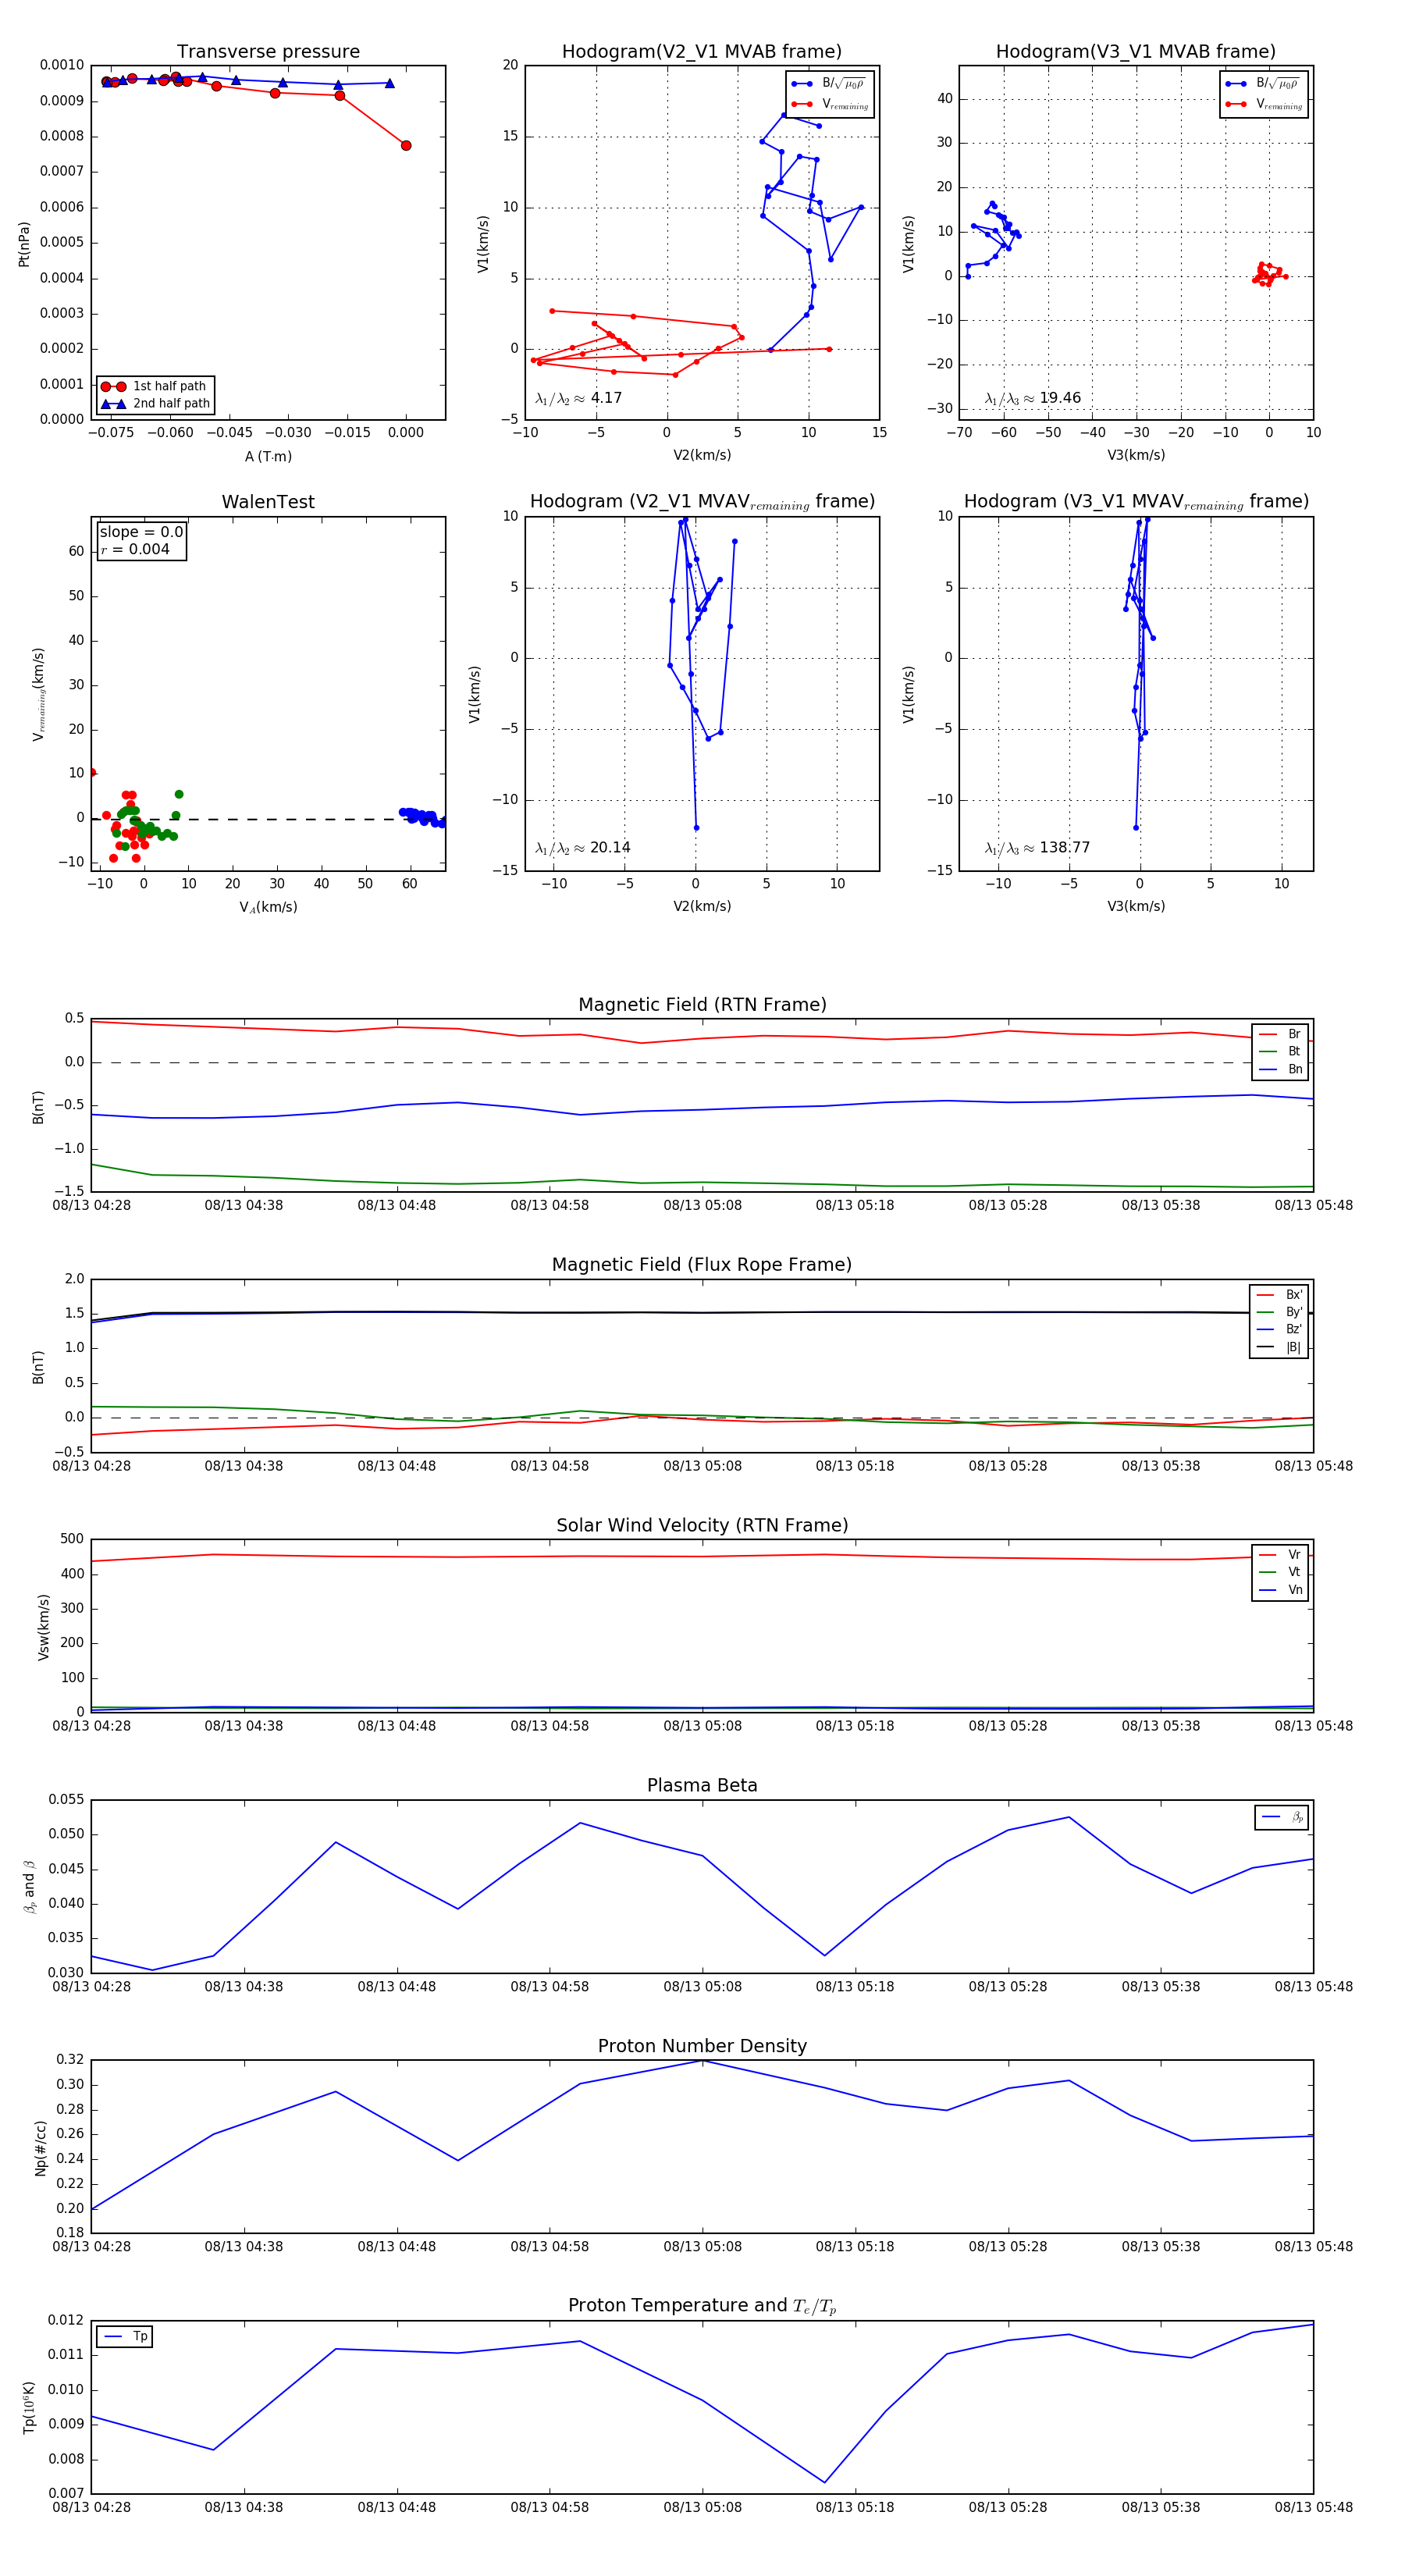The height and width of the screenshot is (2576, 1405).
Task: Select the "2nd half path" legend entry
Action: tap(156, 404)
